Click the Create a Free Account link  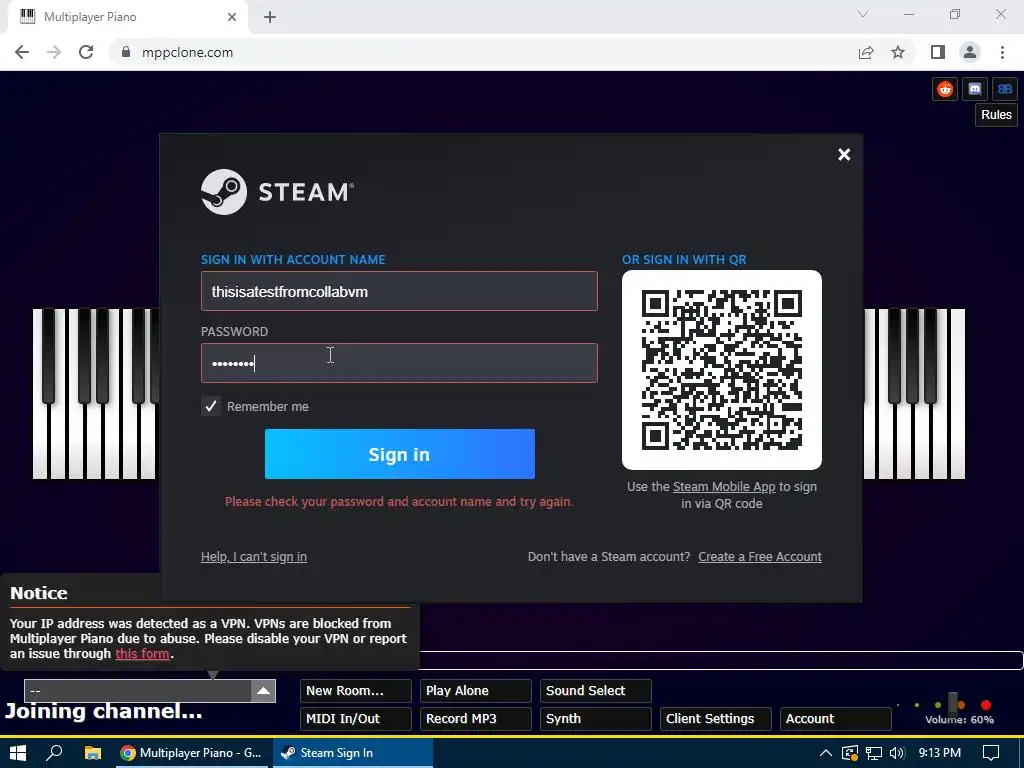pos(760,557)
